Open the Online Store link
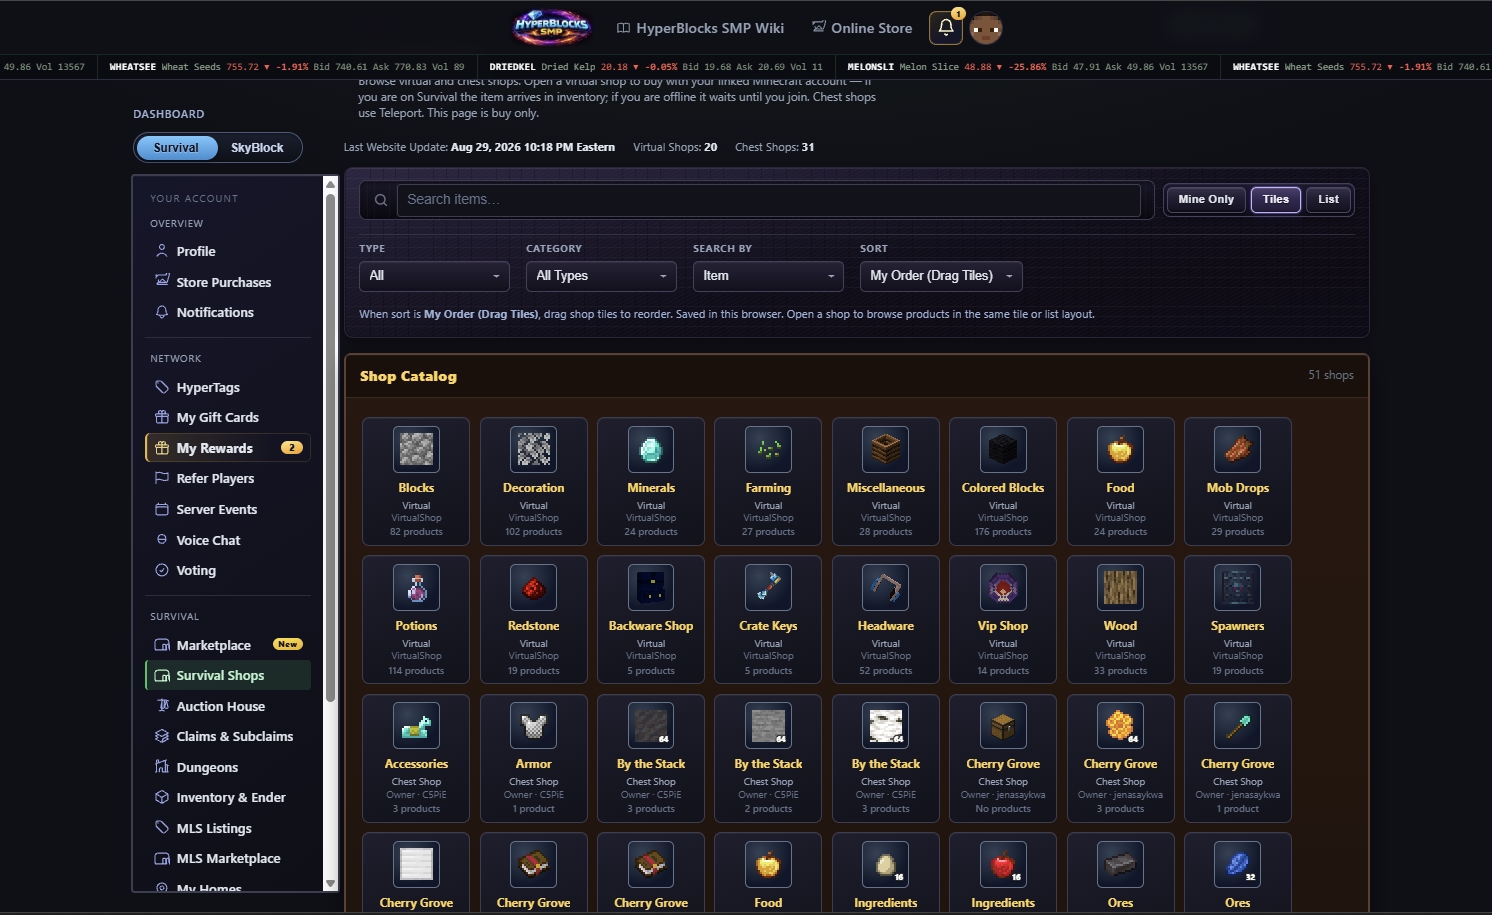 [862, 28]
